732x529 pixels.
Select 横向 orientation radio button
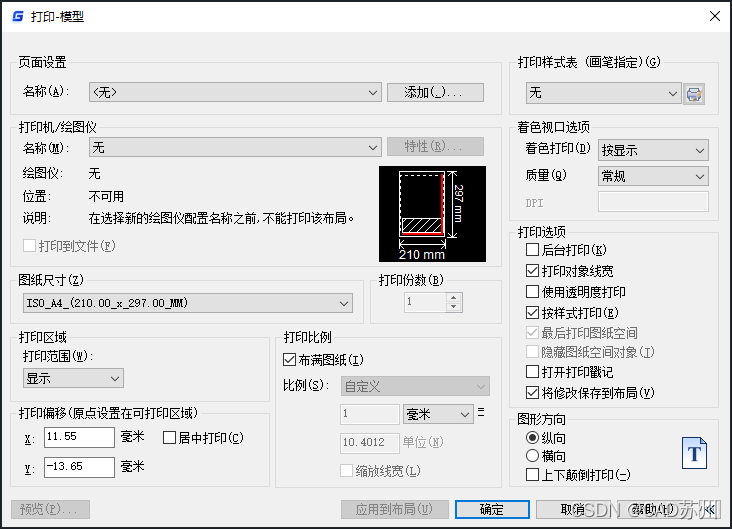[532, 455]
